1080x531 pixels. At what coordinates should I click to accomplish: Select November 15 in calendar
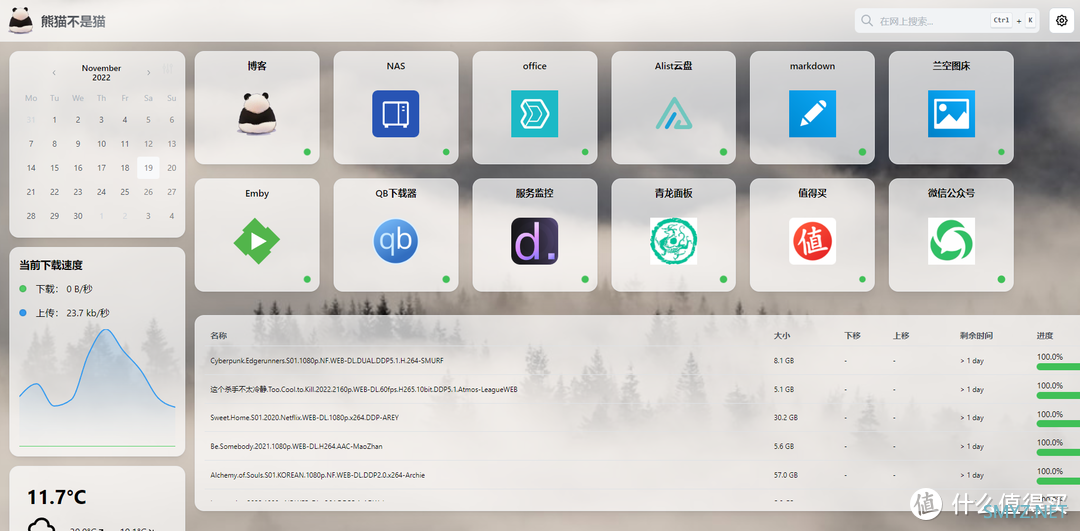coord(54,168)
